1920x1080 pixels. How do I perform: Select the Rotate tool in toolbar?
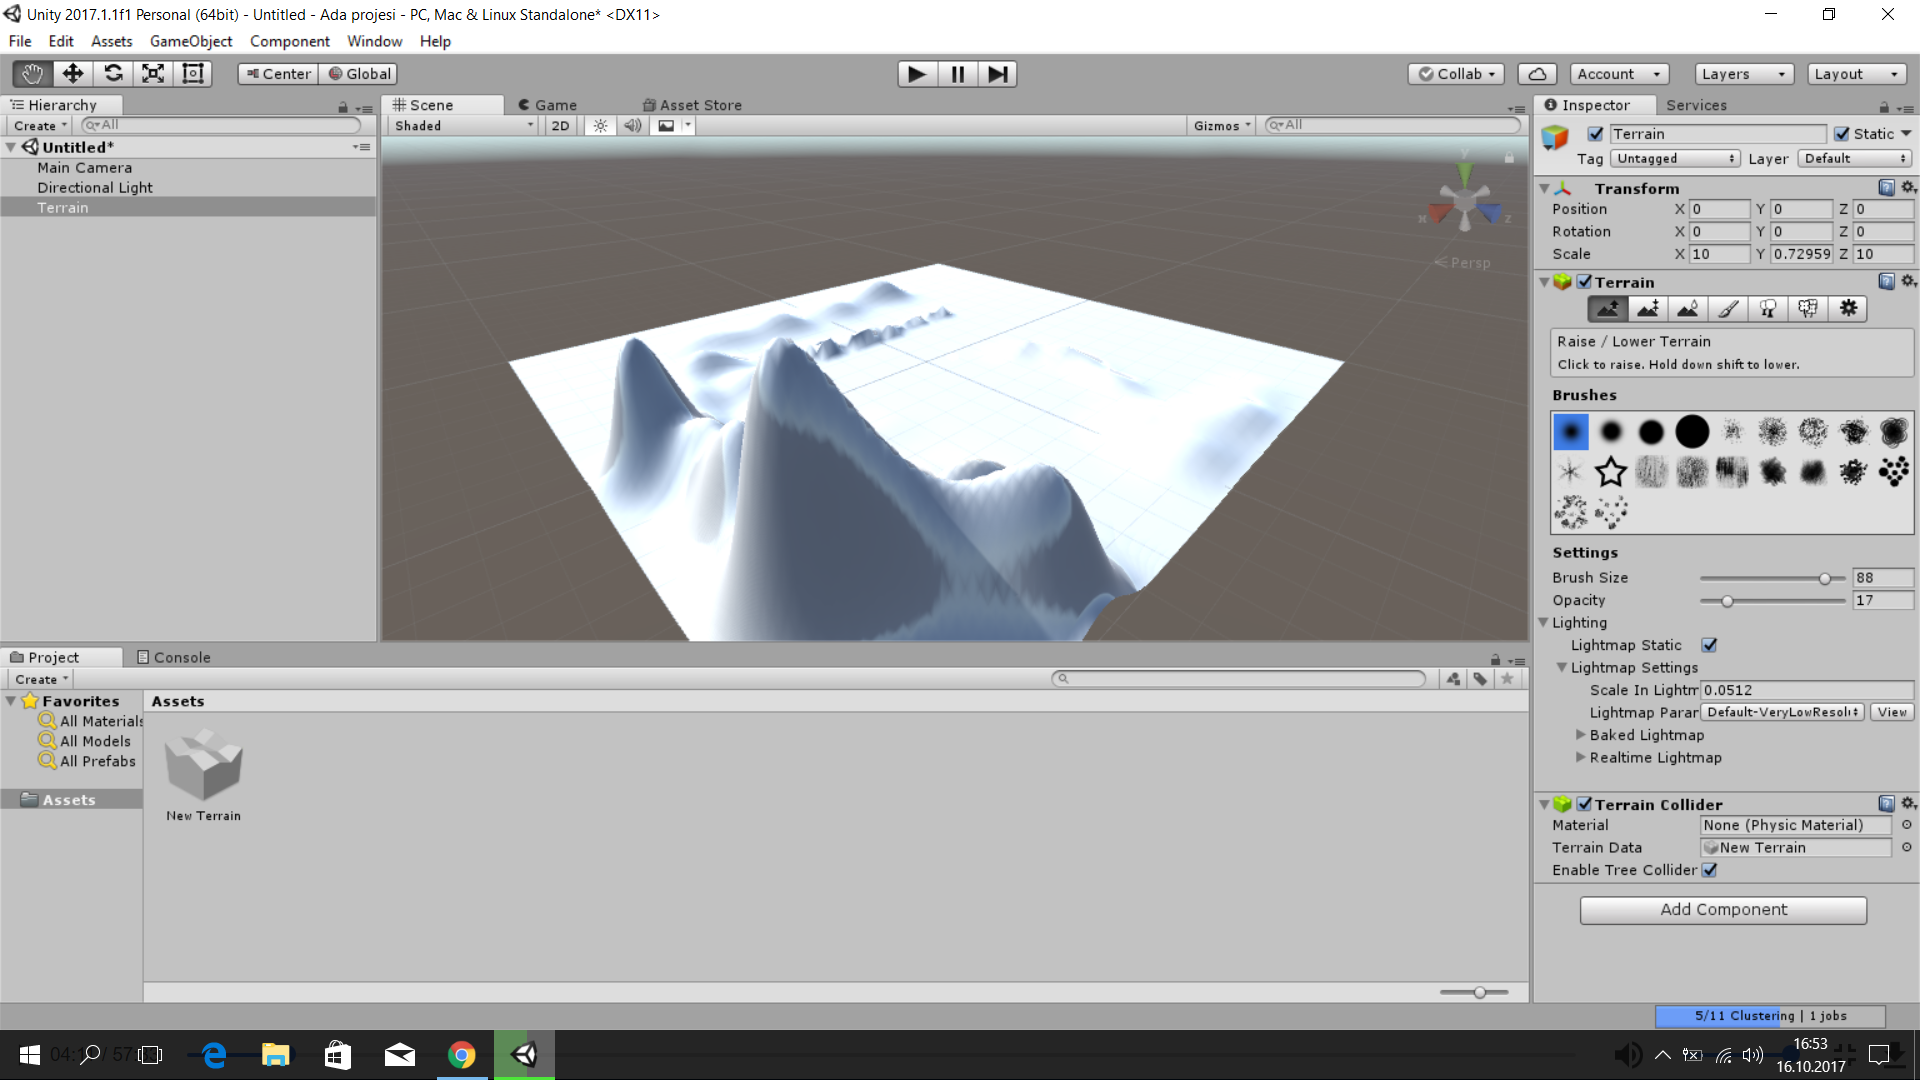click(x=113, y=73)
